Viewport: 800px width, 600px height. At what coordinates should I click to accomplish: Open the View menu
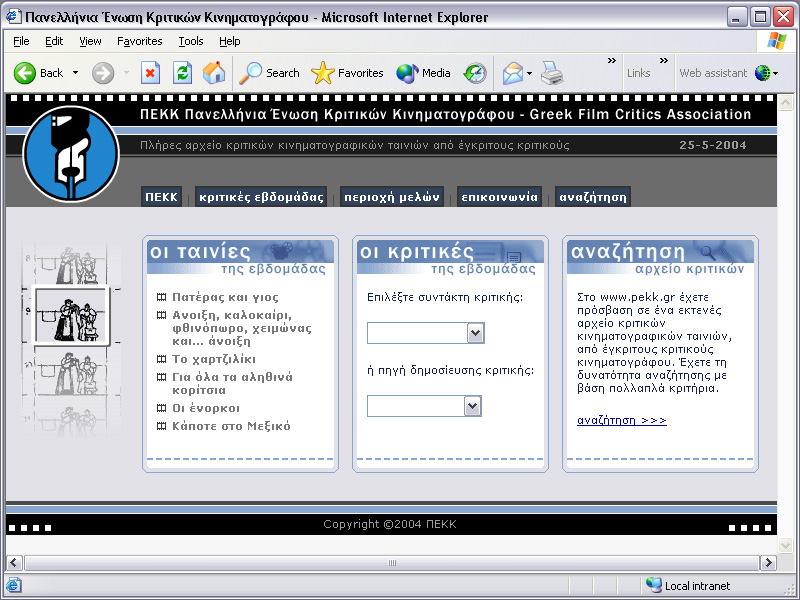coord(90,41)
